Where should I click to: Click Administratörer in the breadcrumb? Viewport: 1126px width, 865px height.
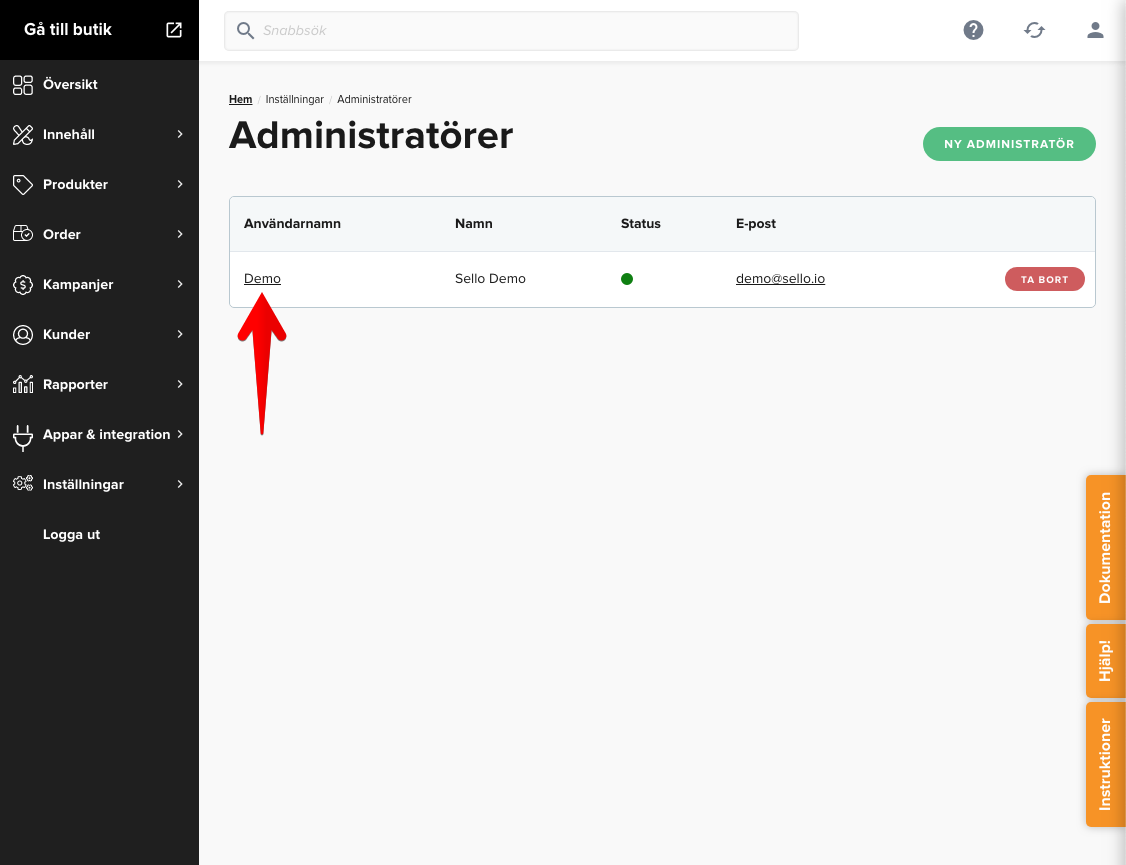[x=374, y=99]
